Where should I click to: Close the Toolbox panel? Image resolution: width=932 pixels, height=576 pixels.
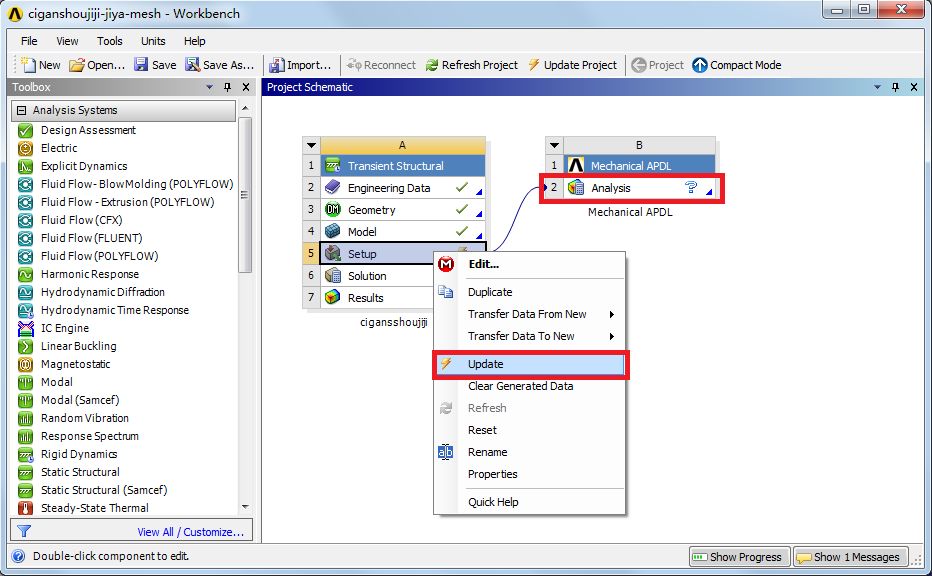[246, 87]
